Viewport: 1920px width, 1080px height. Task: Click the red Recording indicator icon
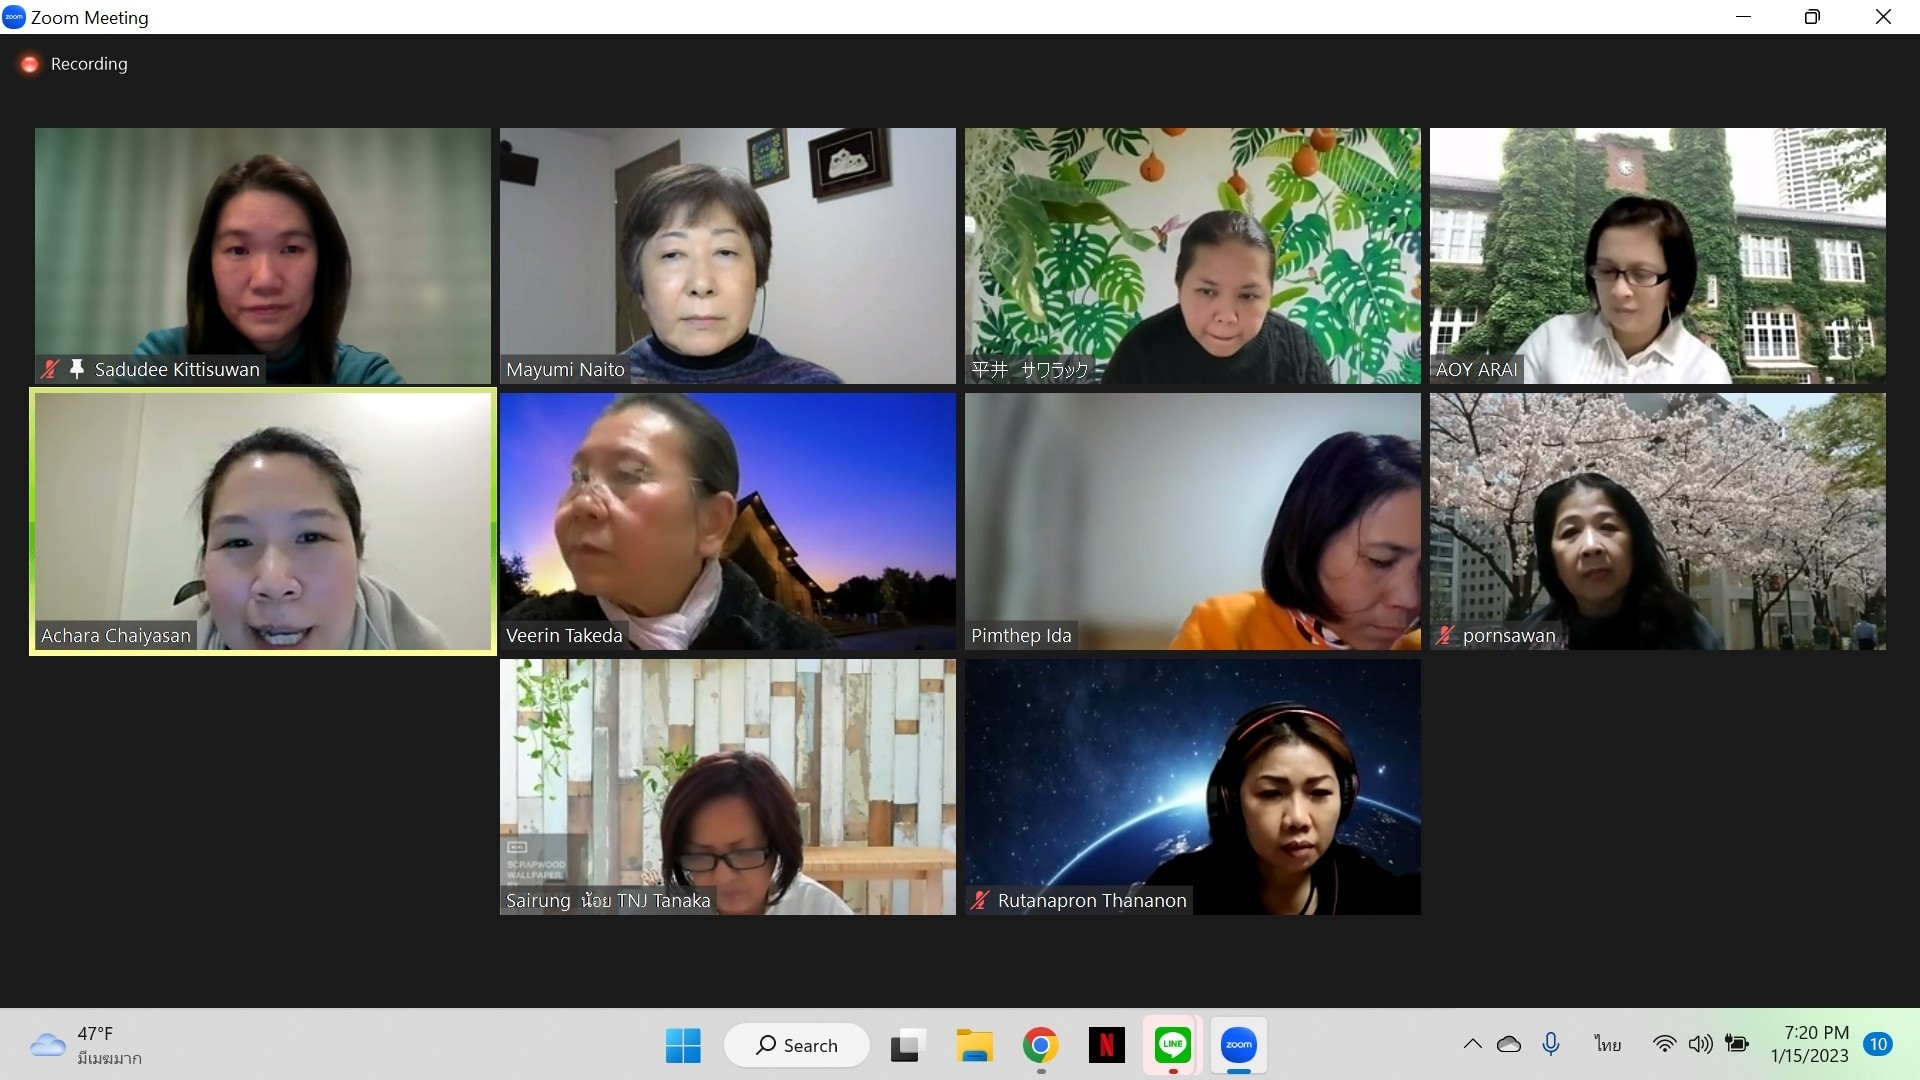pyautogui.click(x=30, y=64)
